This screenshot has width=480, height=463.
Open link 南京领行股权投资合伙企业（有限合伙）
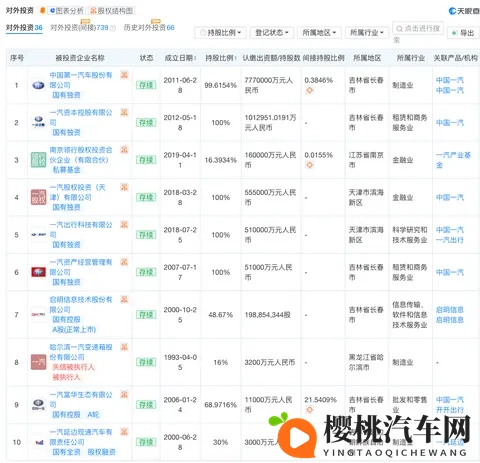(x=81, y=155)
